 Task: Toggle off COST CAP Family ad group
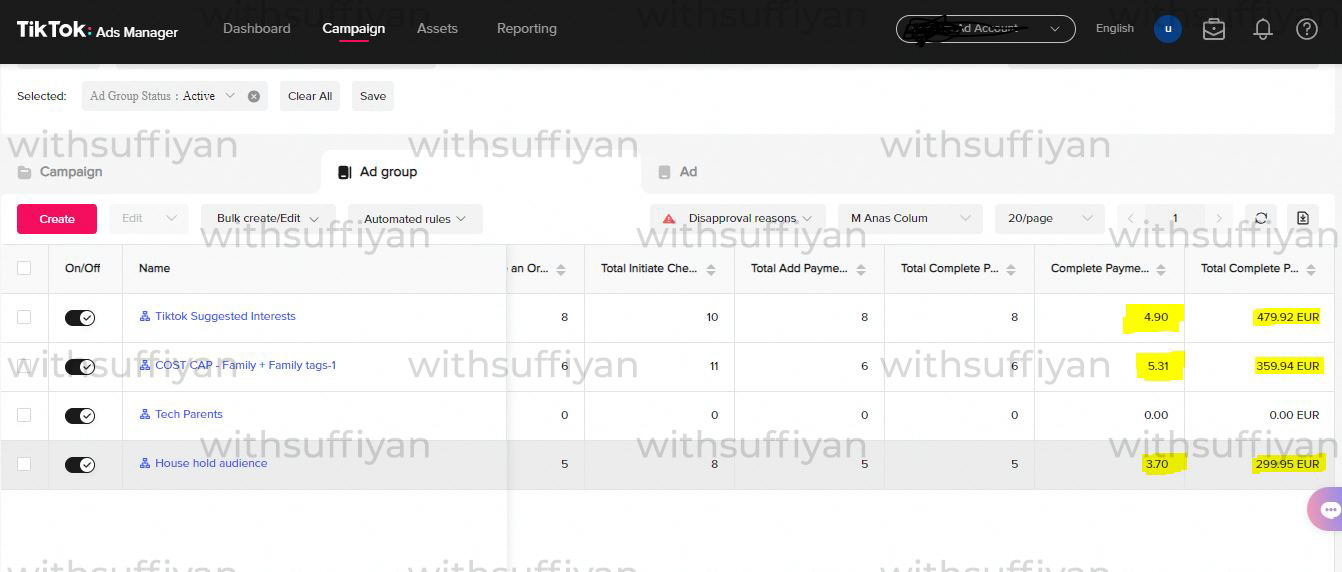click(80, 367)
